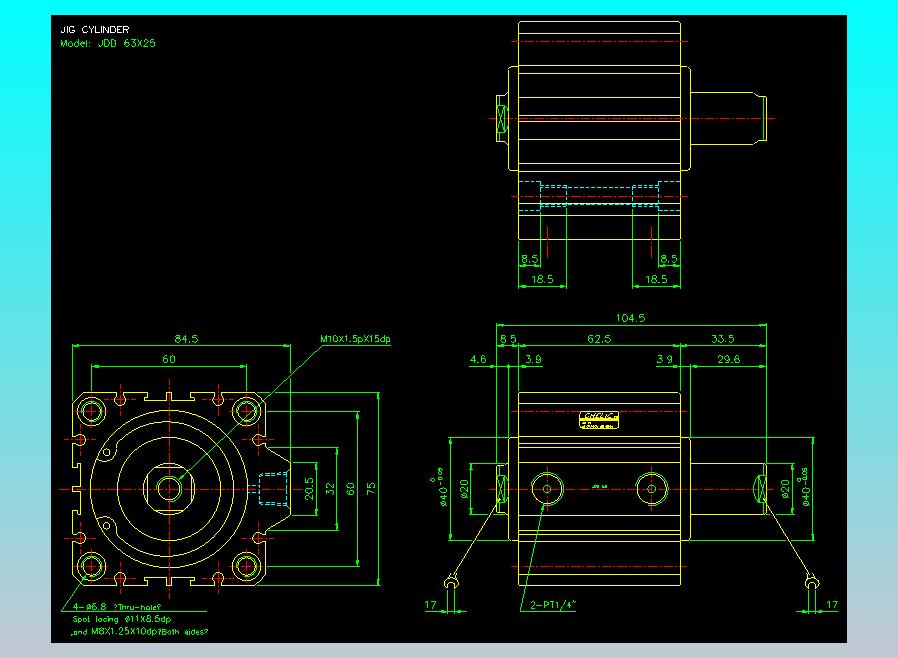
Task: Select the 75 vertical height dimension
Action: tap(371, 489)
